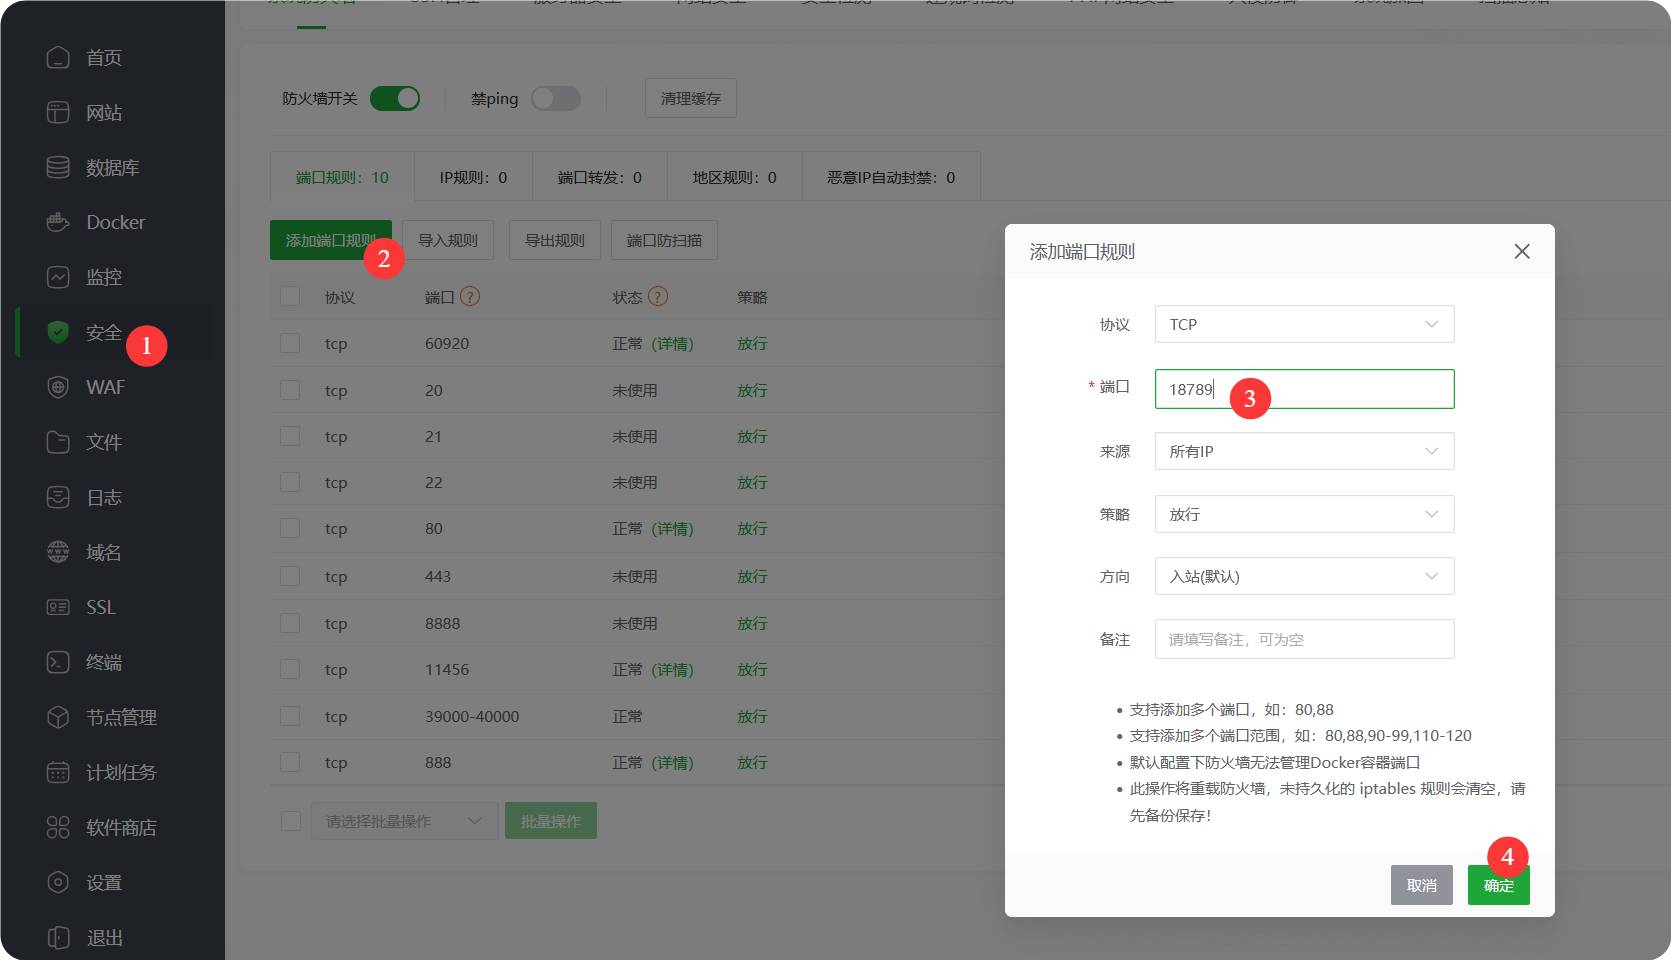The image size is (1671, 960).
Task: Click the 导入规则 button
Action: [448, 240]
